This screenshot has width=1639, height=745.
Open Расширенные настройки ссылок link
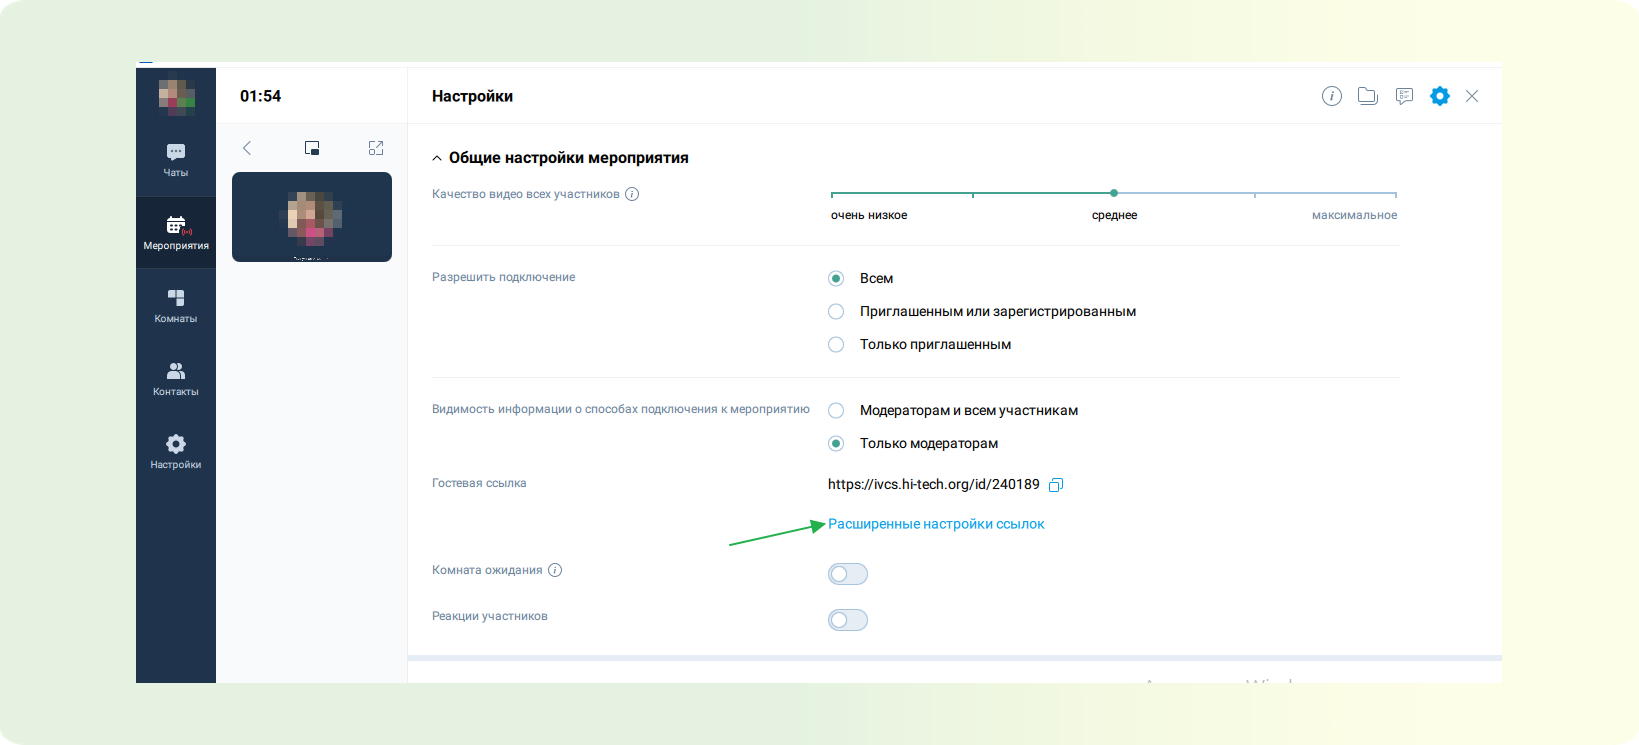[936, 524]
